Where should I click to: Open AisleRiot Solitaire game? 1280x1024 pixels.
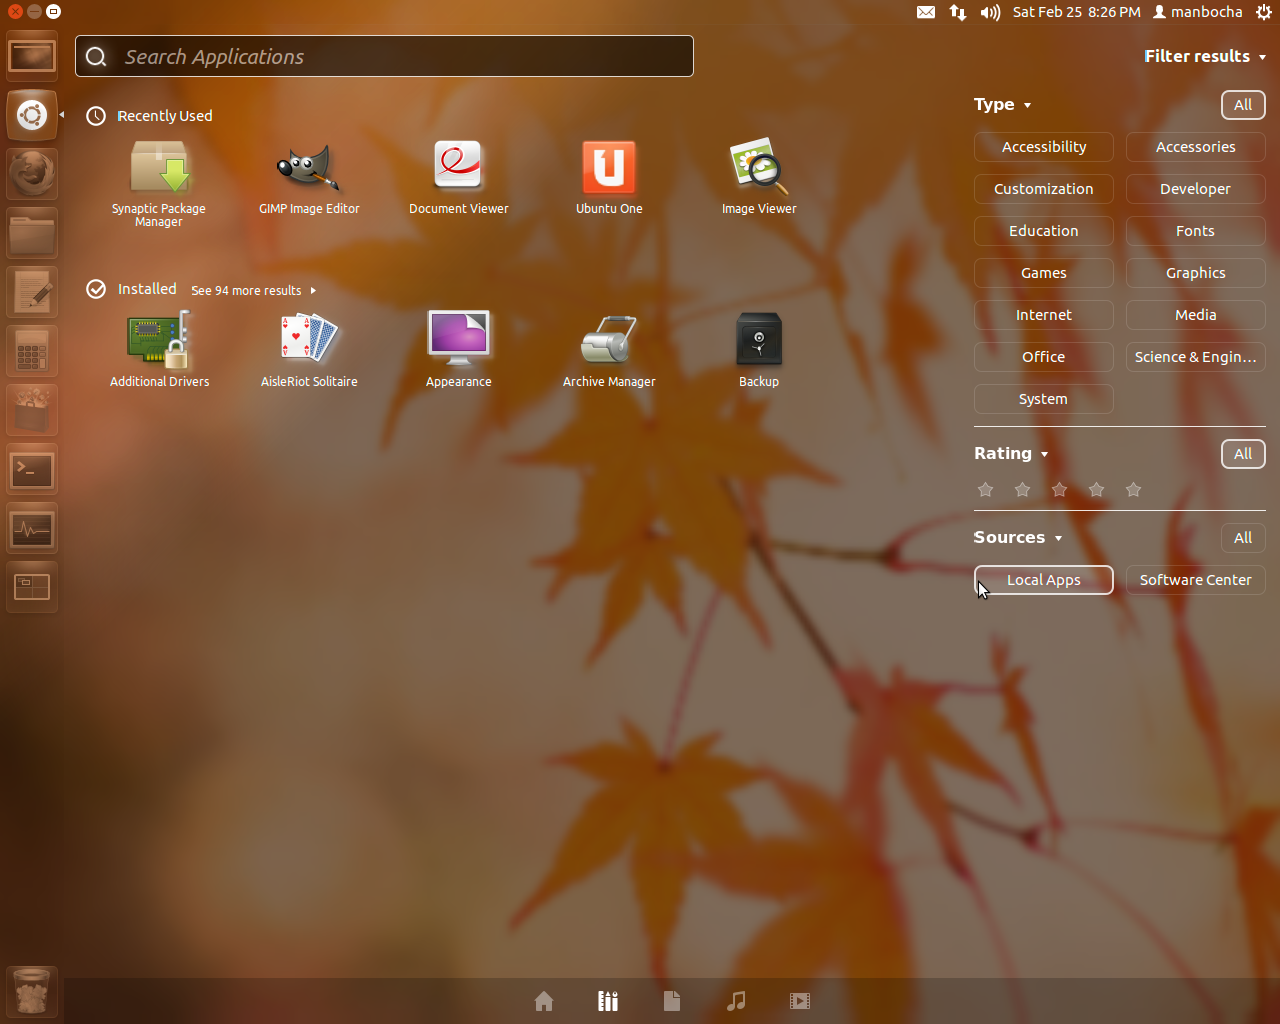click(x=309, y=340)
